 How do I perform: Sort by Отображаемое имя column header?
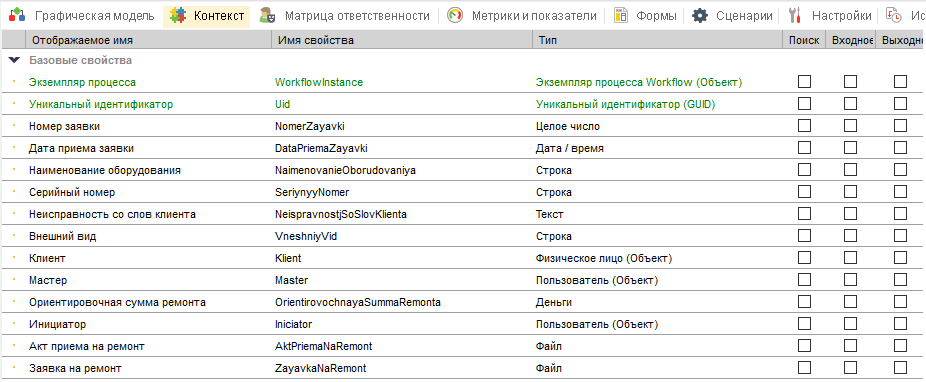[x=148, y=40]
